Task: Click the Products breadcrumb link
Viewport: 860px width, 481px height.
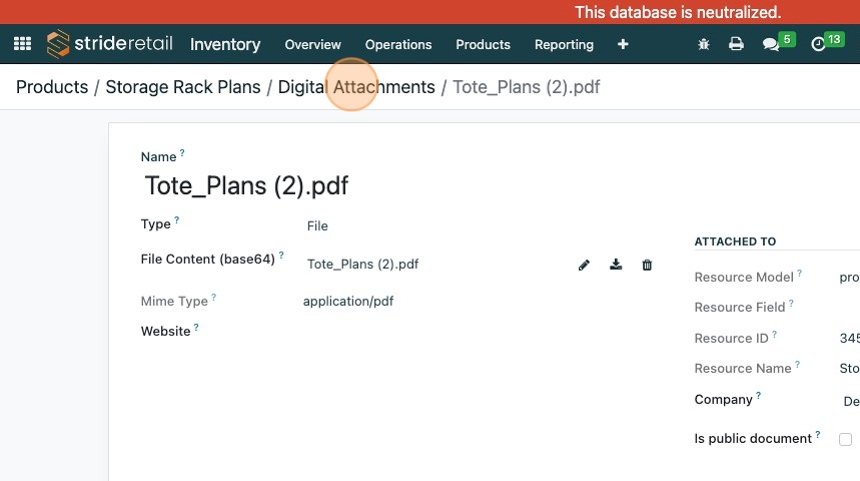Action: point(52,87)
